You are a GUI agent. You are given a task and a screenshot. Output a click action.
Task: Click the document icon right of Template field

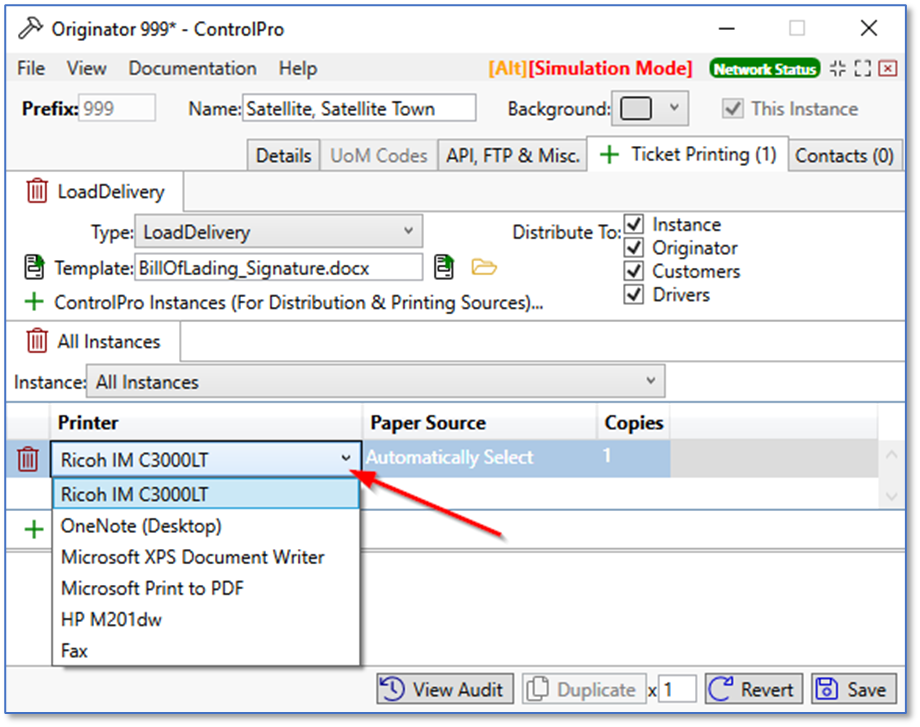coord(443,267)
